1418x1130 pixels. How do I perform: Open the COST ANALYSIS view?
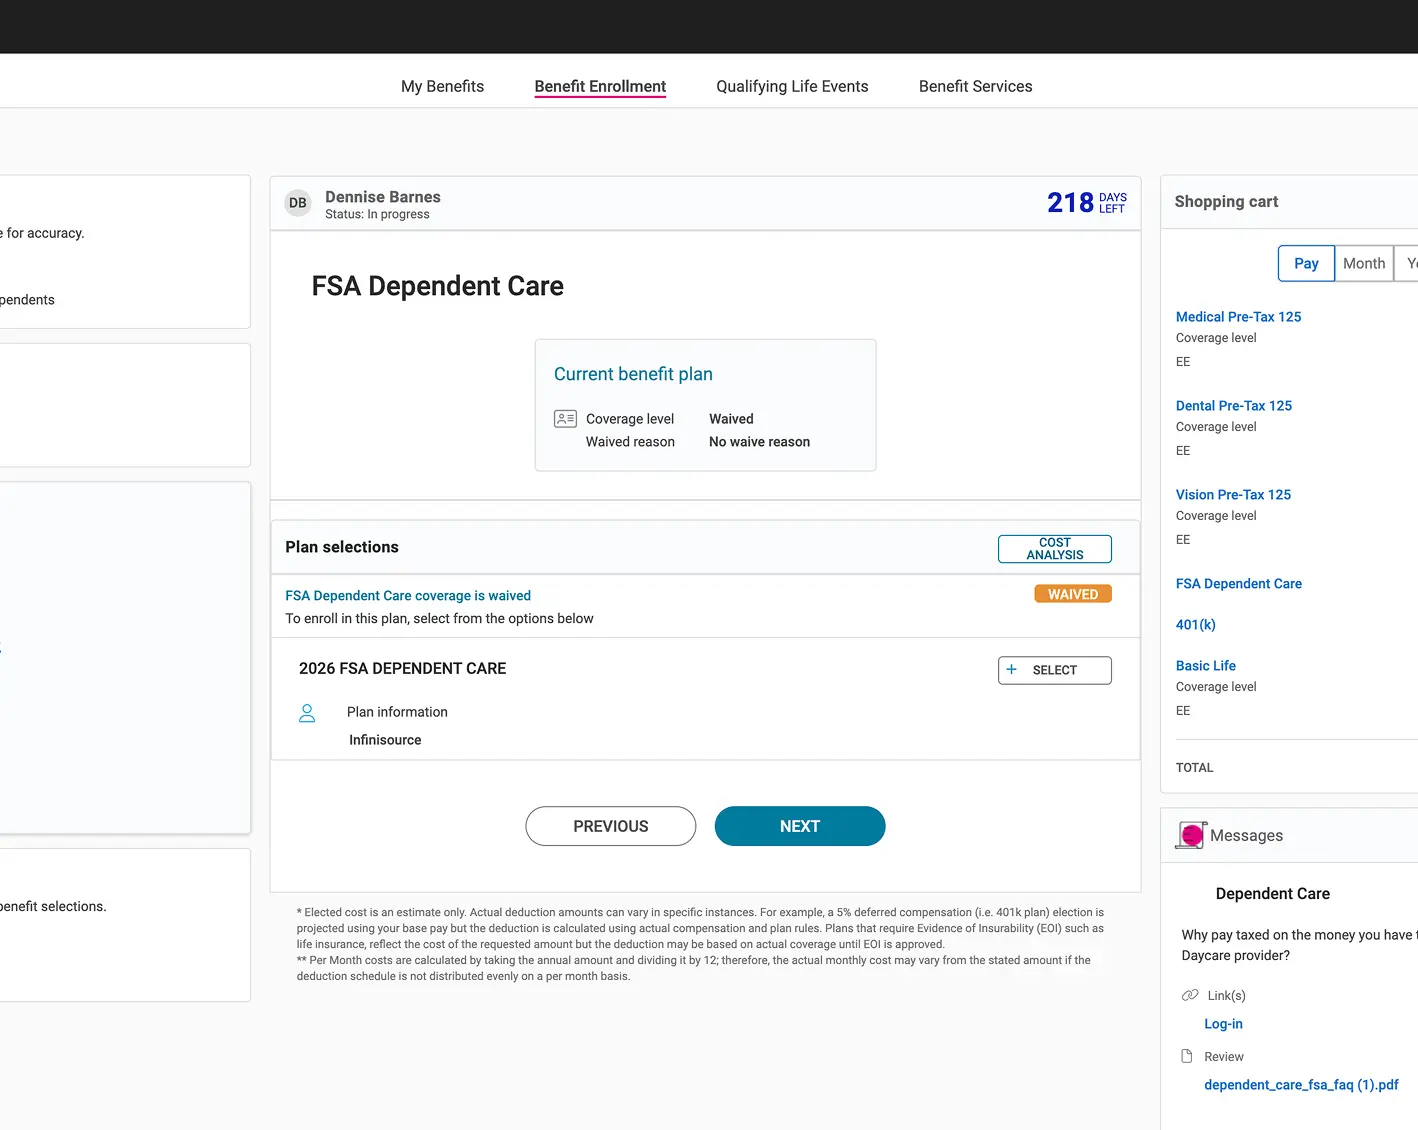1054,548
